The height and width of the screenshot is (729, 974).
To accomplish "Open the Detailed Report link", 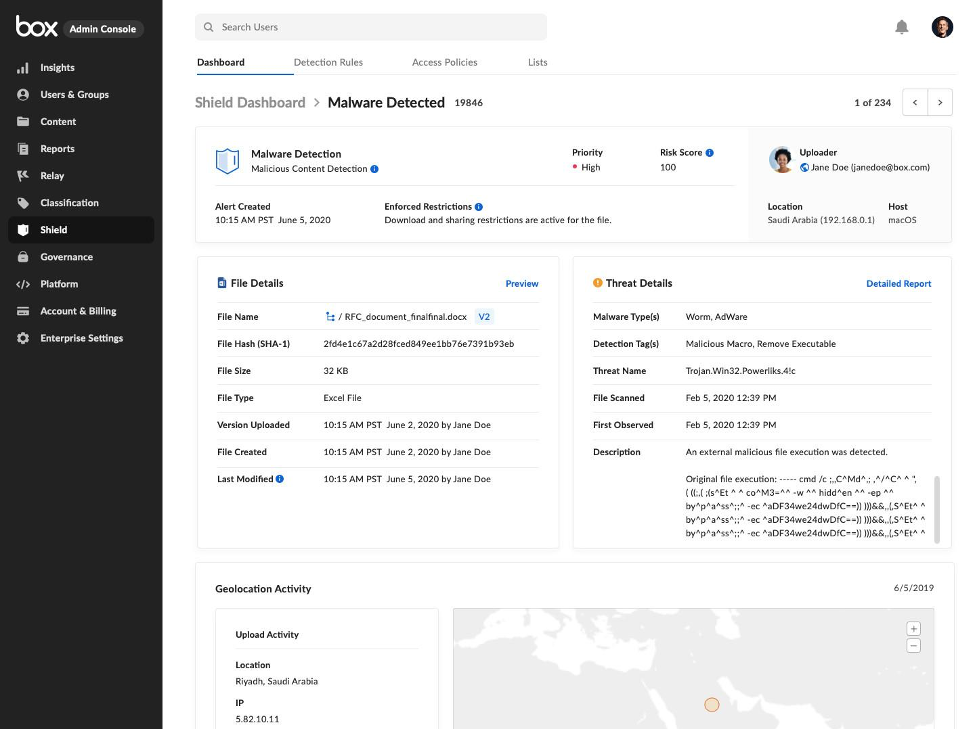I will pos(898,284).
